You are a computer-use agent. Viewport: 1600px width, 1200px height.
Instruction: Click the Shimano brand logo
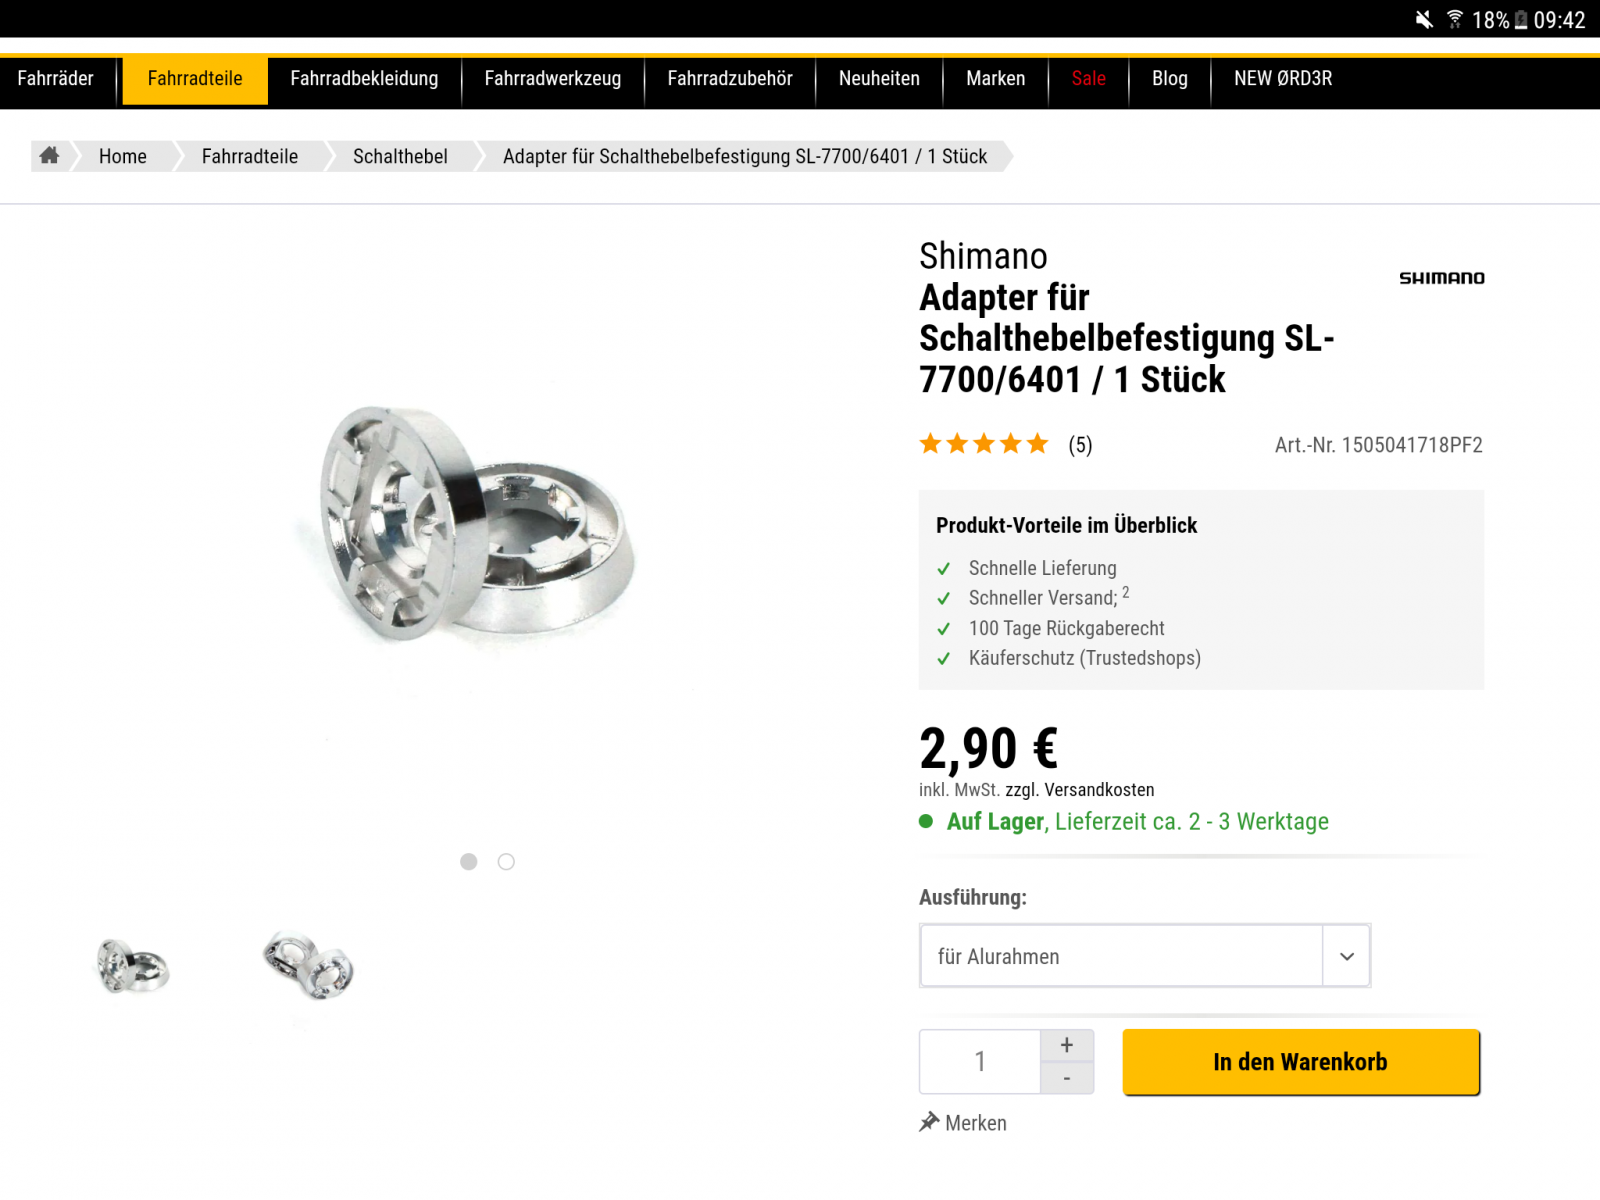pyautogui.click(x=1441, y=278)
